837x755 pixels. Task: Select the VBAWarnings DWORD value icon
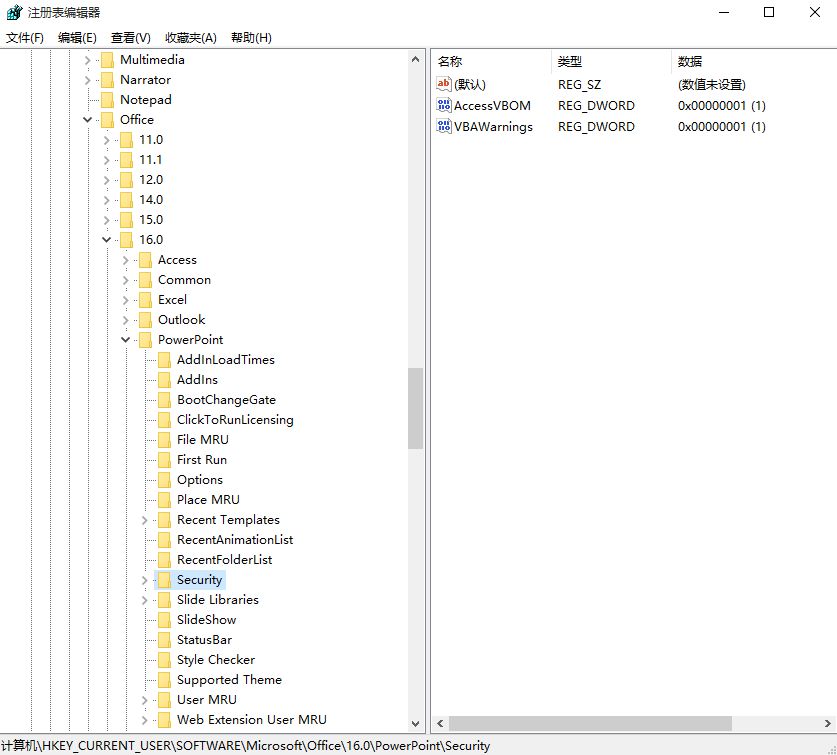coord(444,126)
